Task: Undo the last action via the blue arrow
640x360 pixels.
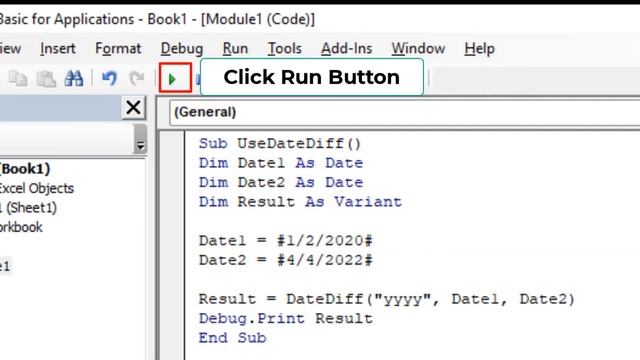Action: [109, 78]
